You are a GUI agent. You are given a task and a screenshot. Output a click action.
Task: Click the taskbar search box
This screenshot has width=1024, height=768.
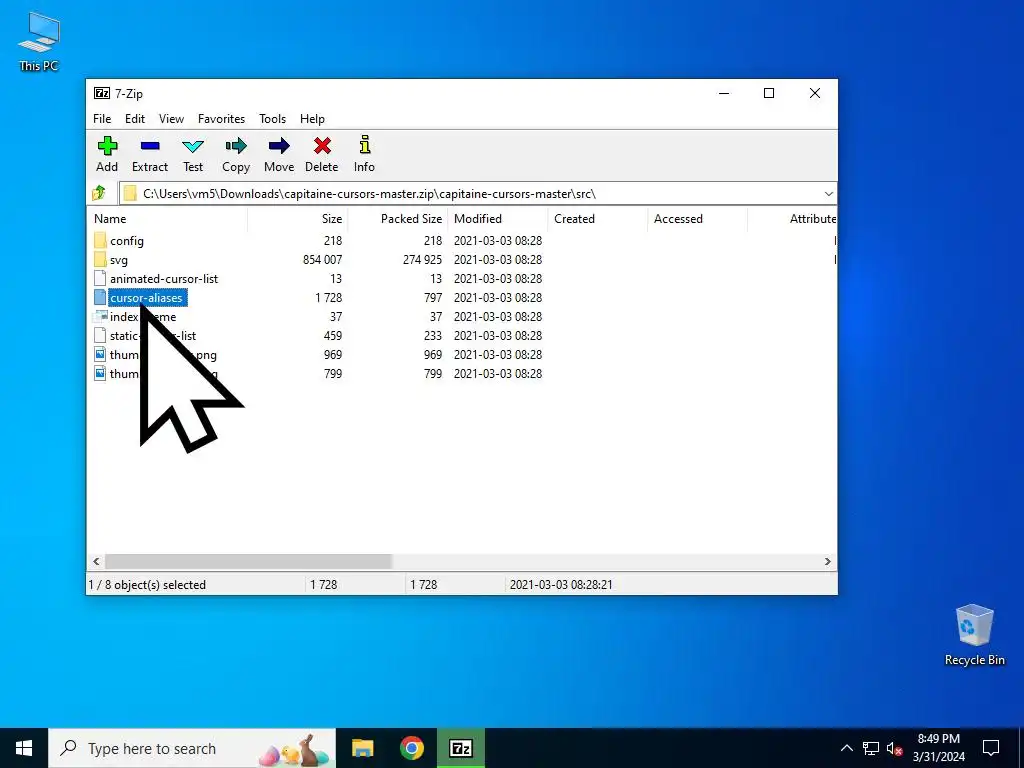coord(192,748)
